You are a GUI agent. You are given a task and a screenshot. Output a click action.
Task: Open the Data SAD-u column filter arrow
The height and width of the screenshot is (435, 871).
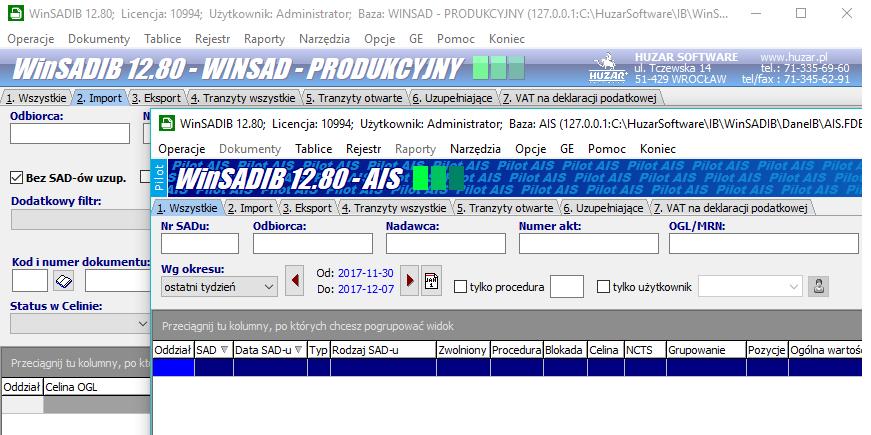tap(298, 350)
